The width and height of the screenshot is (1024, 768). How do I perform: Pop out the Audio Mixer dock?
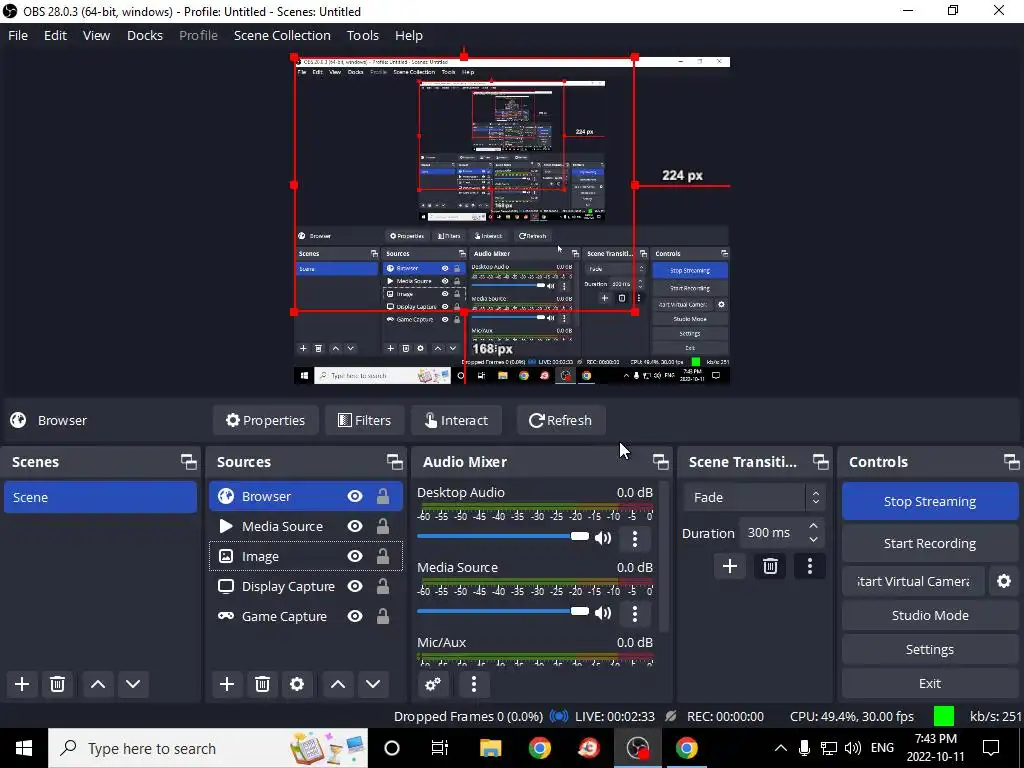click(661, 462)
